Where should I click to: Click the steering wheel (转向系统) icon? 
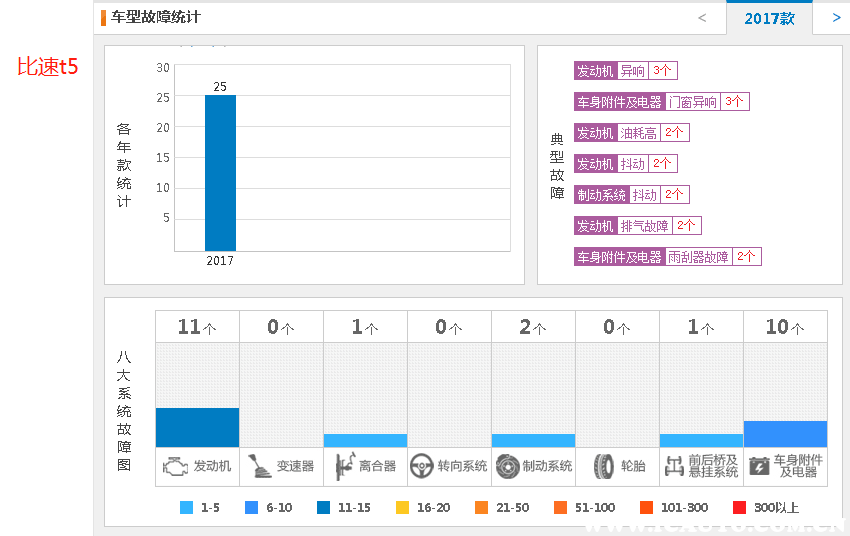422,466
